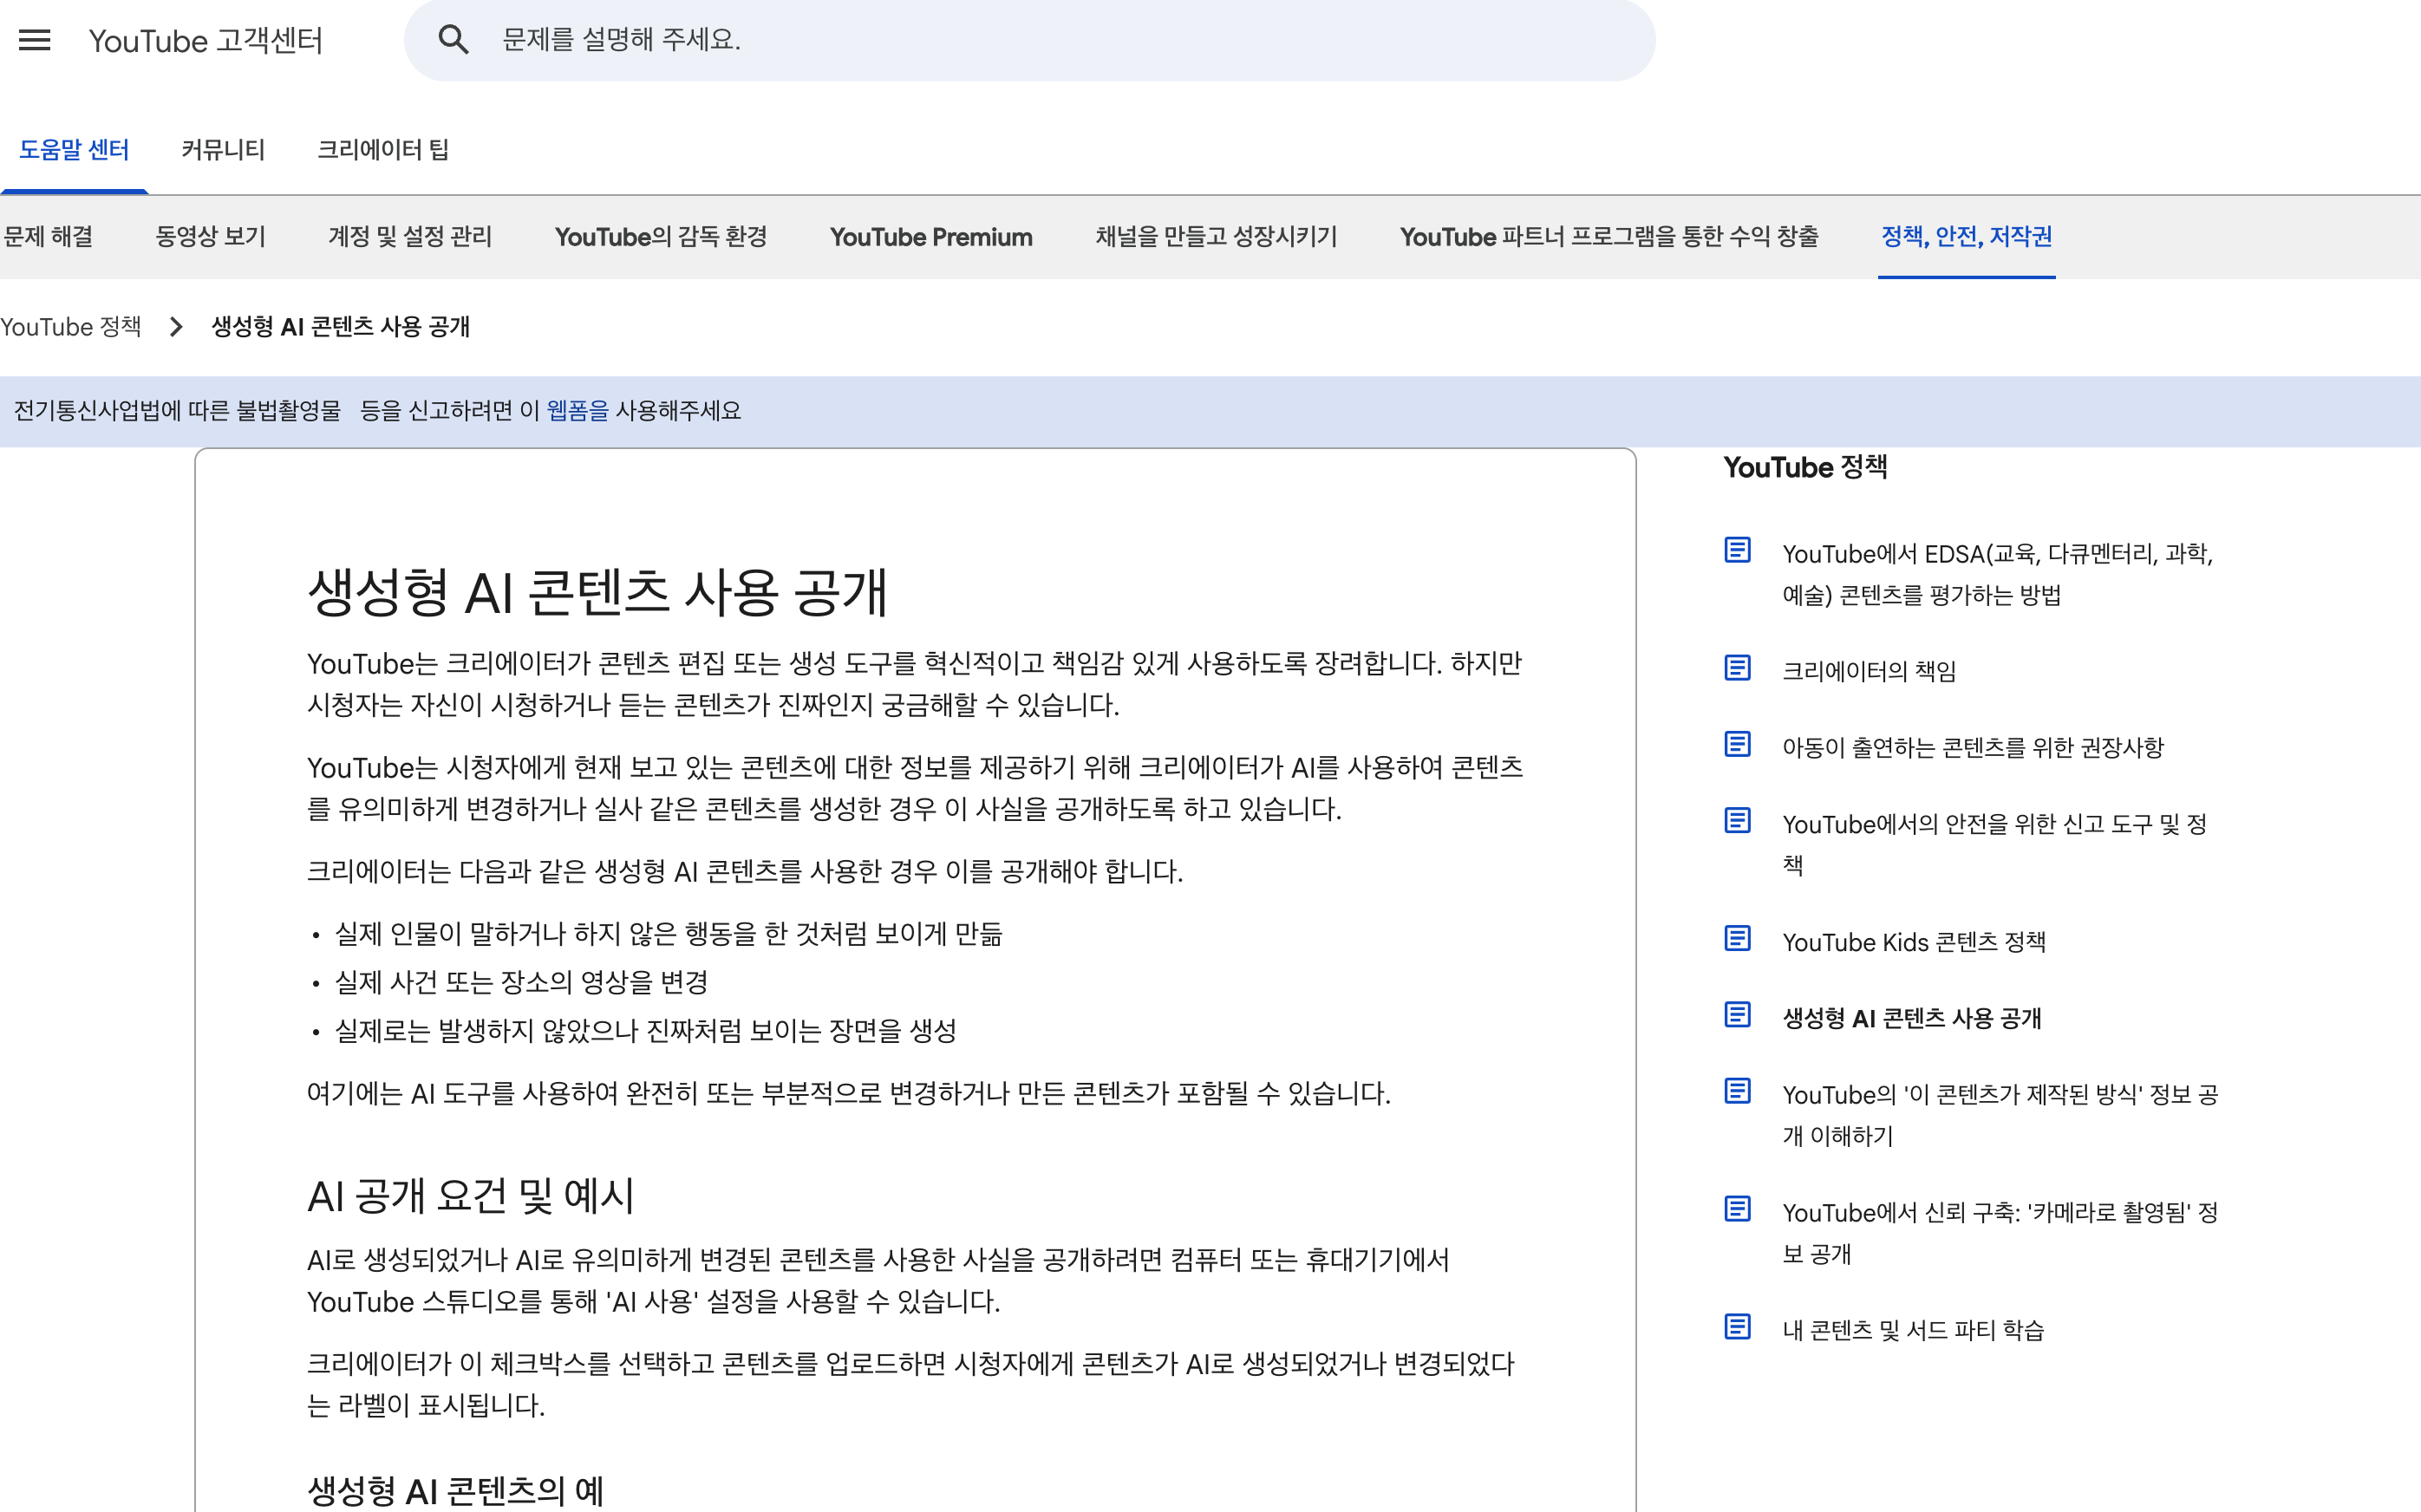Open the 문제 해결 category
This screenshot has height=1512, width=2421.
coord(48,237)
